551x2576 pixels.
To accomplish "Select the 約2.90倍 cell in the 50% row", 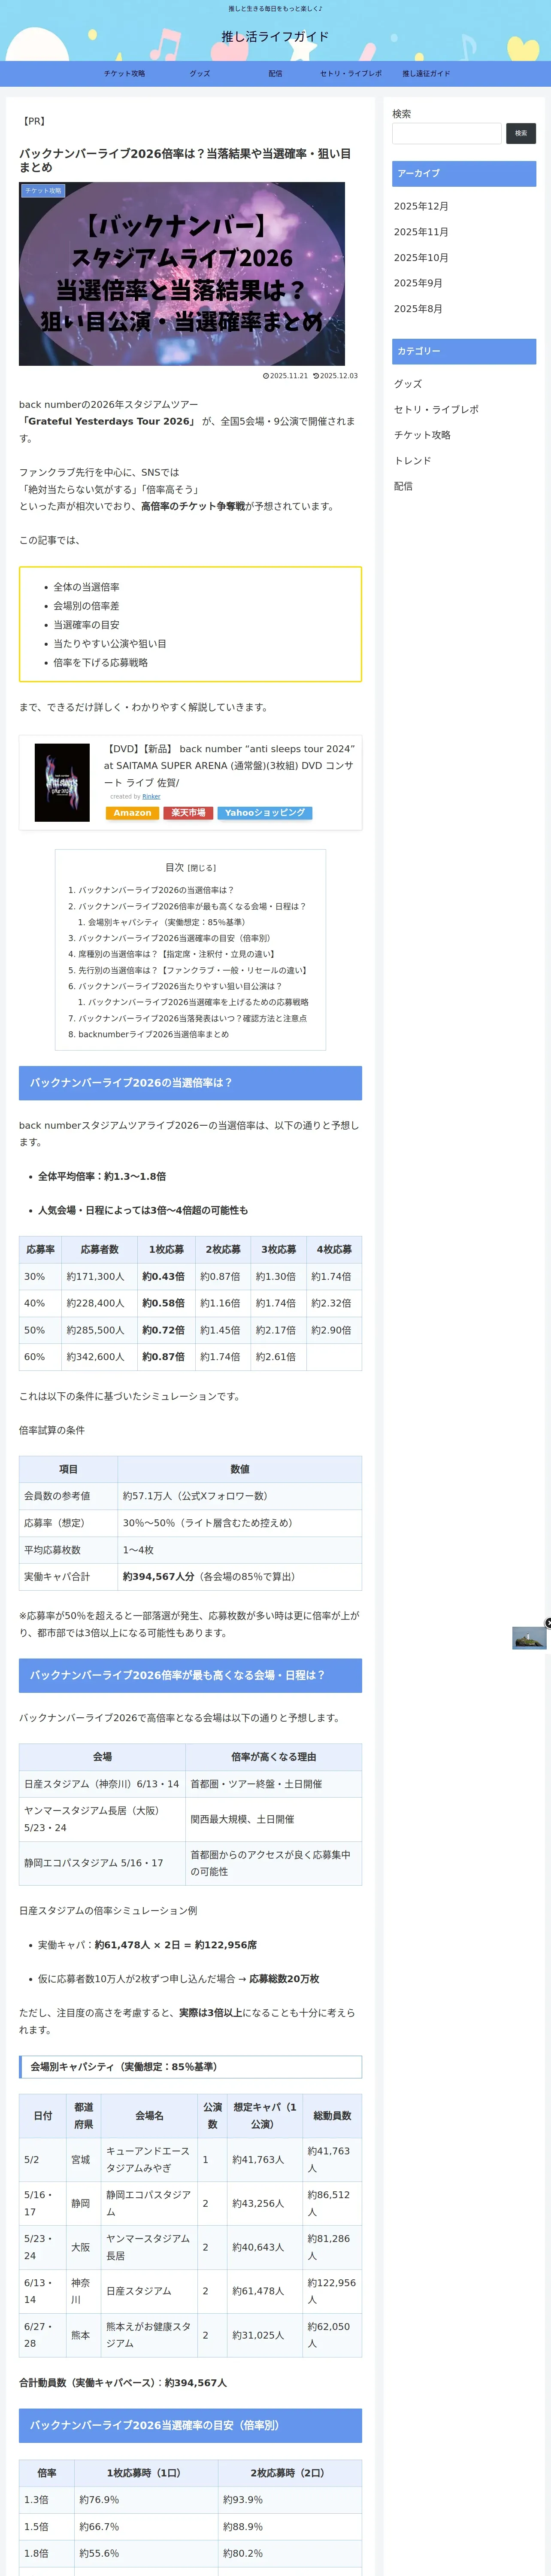I will click(334, 1330).
